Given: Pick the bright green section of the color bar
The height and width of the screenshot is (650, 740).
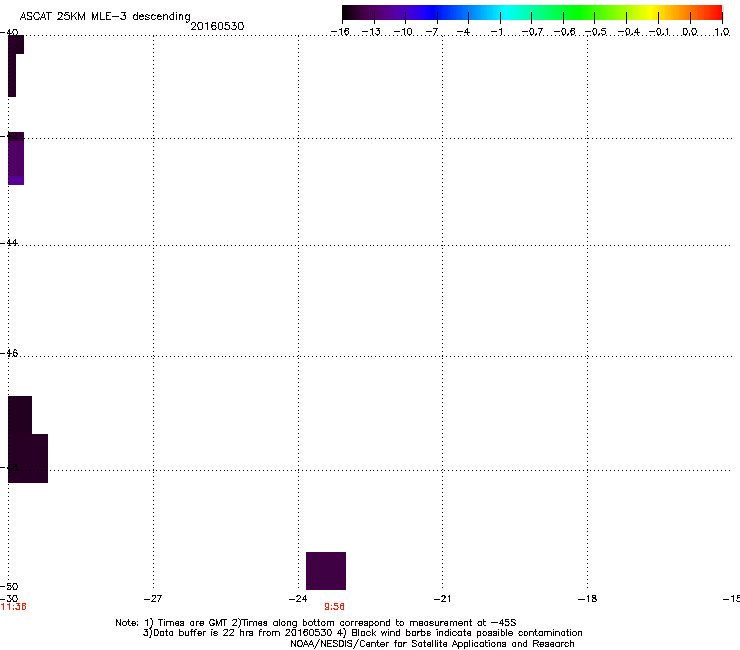Looking at the screenshot, I should tap(580, 12).
